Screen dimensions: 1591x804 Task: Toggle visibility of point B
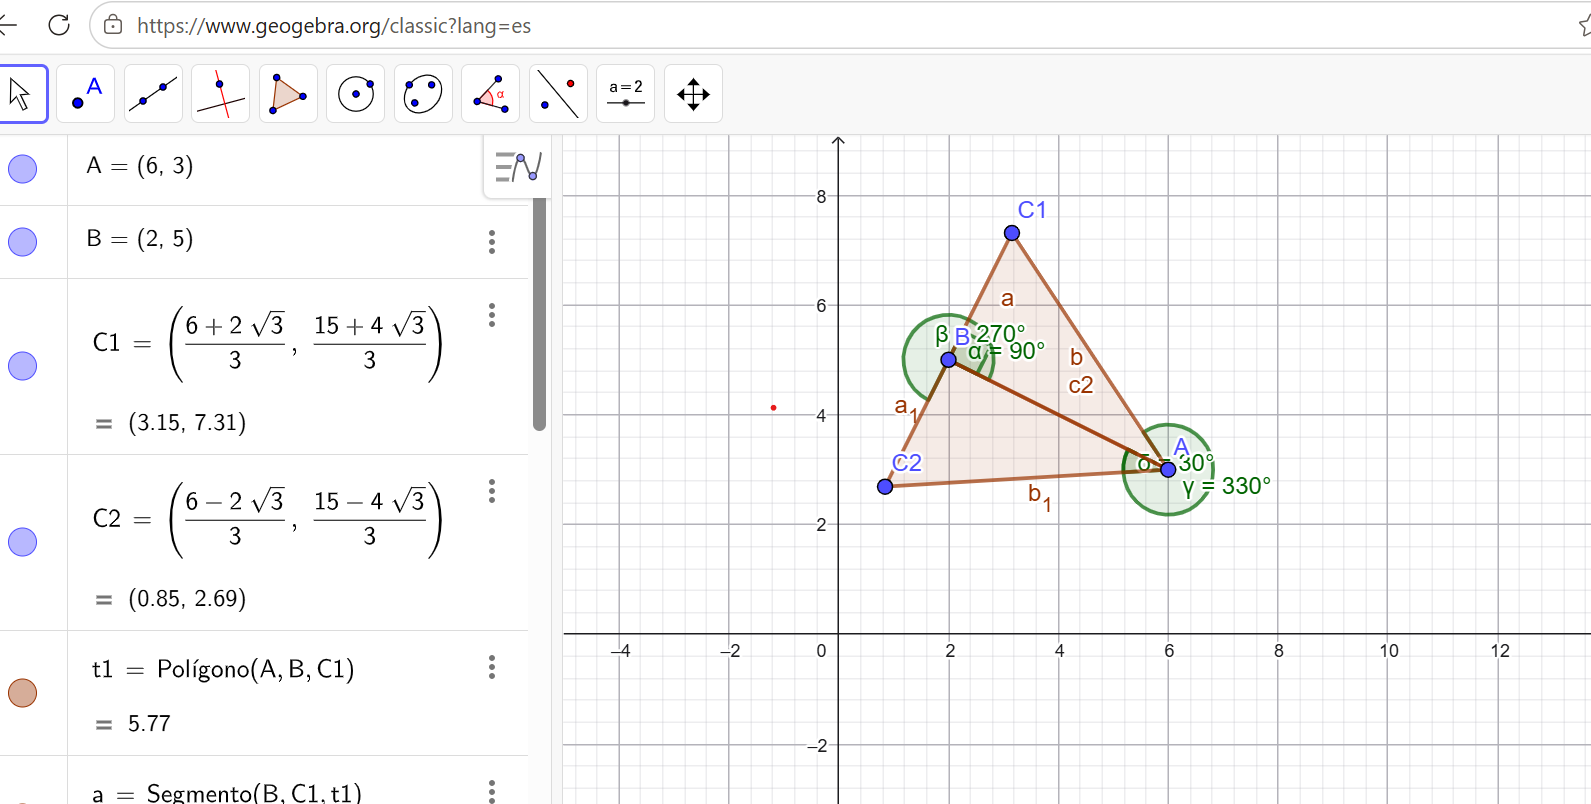[x=22, y=242]
